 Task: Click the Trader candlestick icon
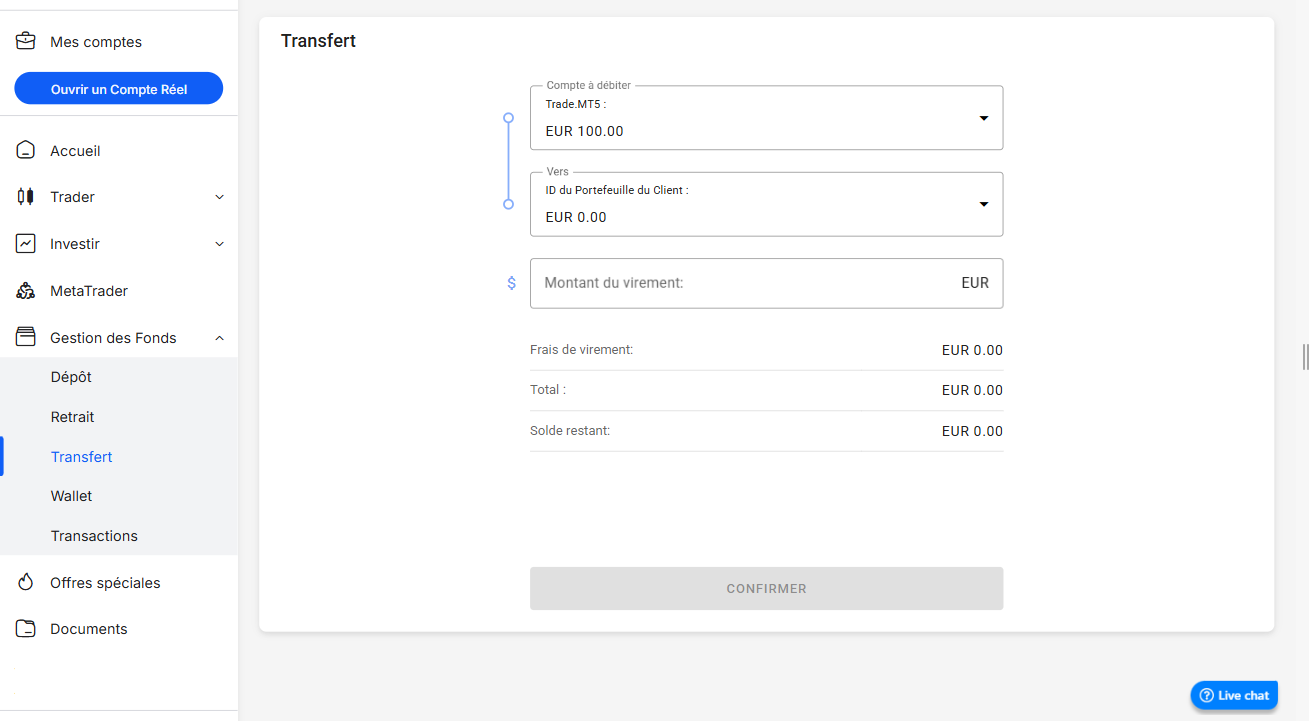26,197
